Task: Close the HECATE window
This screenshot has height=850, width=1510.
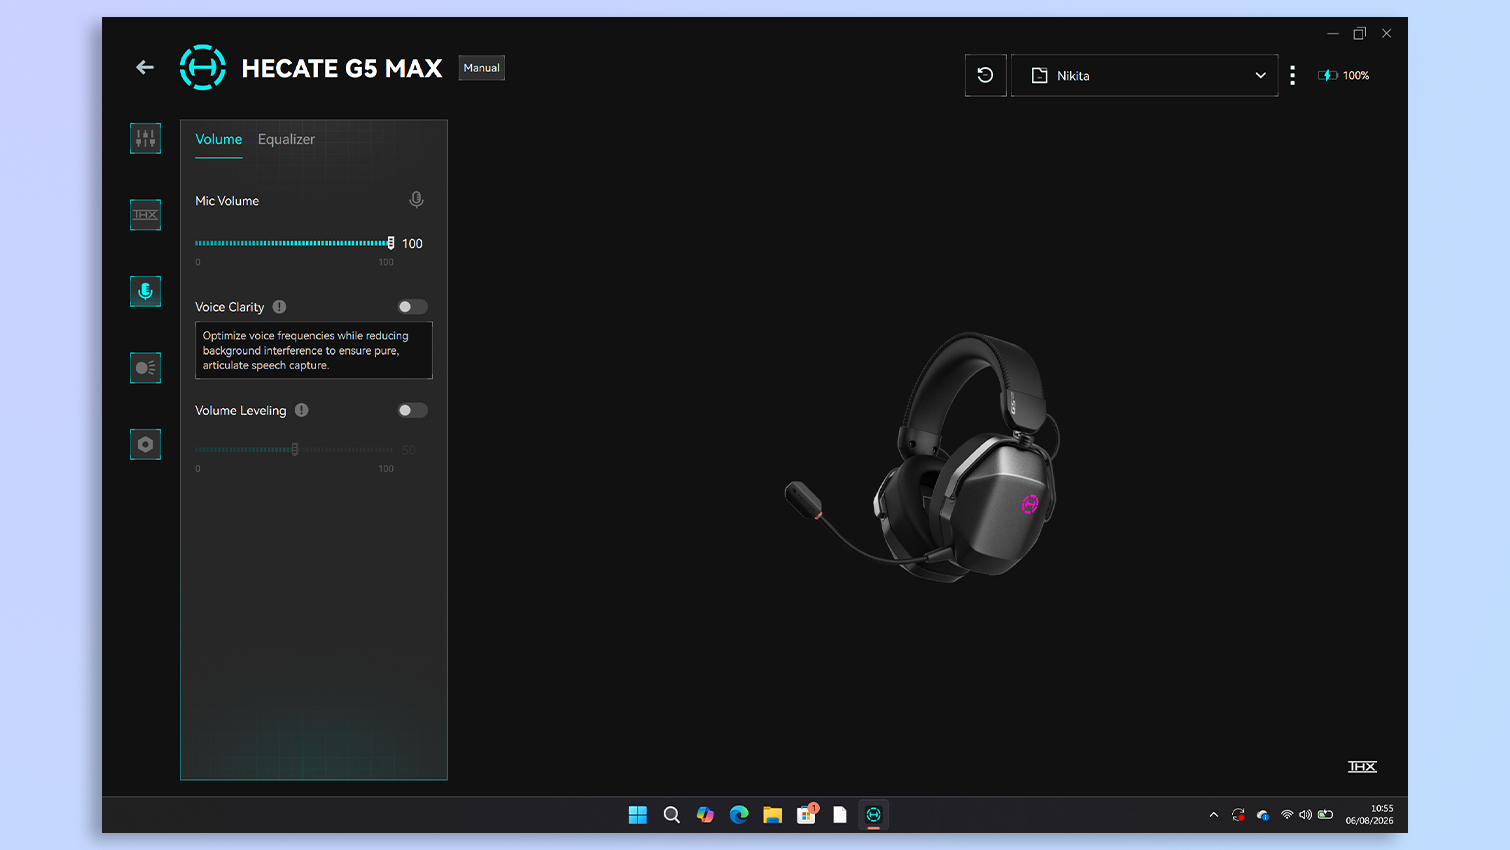Action: coord(1387,33)
